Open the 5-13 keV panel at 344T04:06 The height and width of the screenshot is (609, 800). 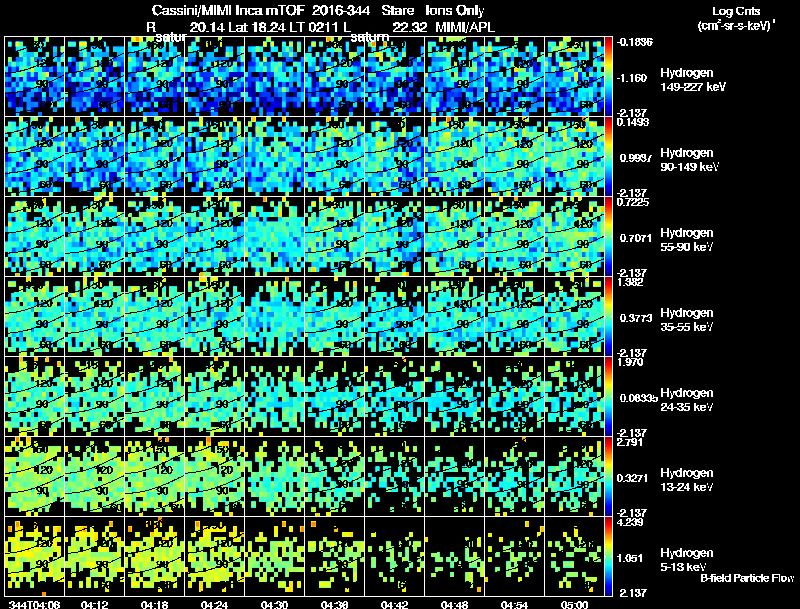[34, 556]
